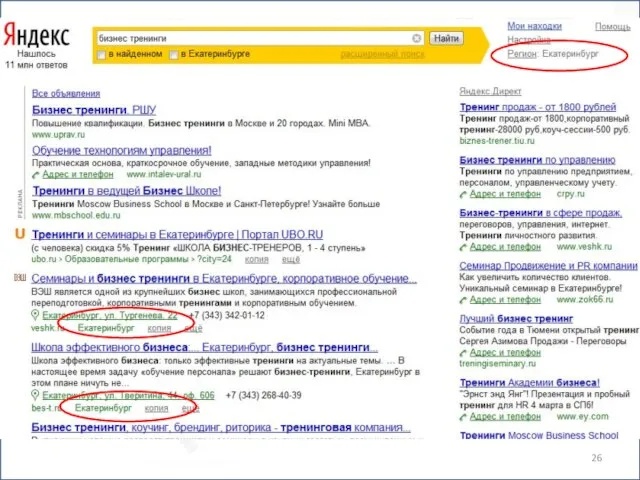
Task: Click the UBO.RU favicon next to the result
Action: click(x=19, y=232)
